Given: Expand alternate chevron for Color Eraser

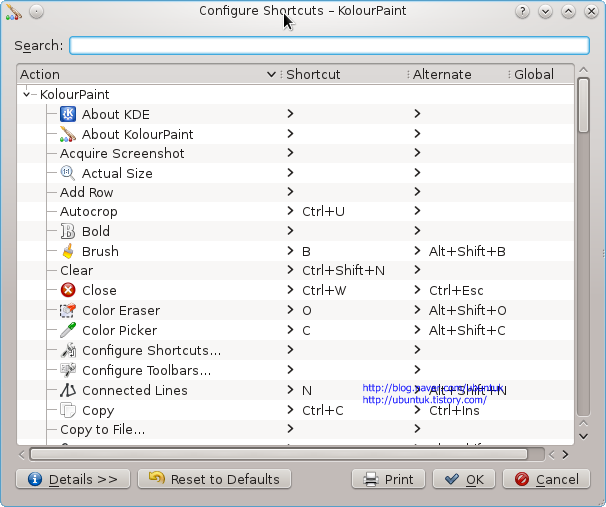Looking at the screenshot, I should [x=417, y=310].
